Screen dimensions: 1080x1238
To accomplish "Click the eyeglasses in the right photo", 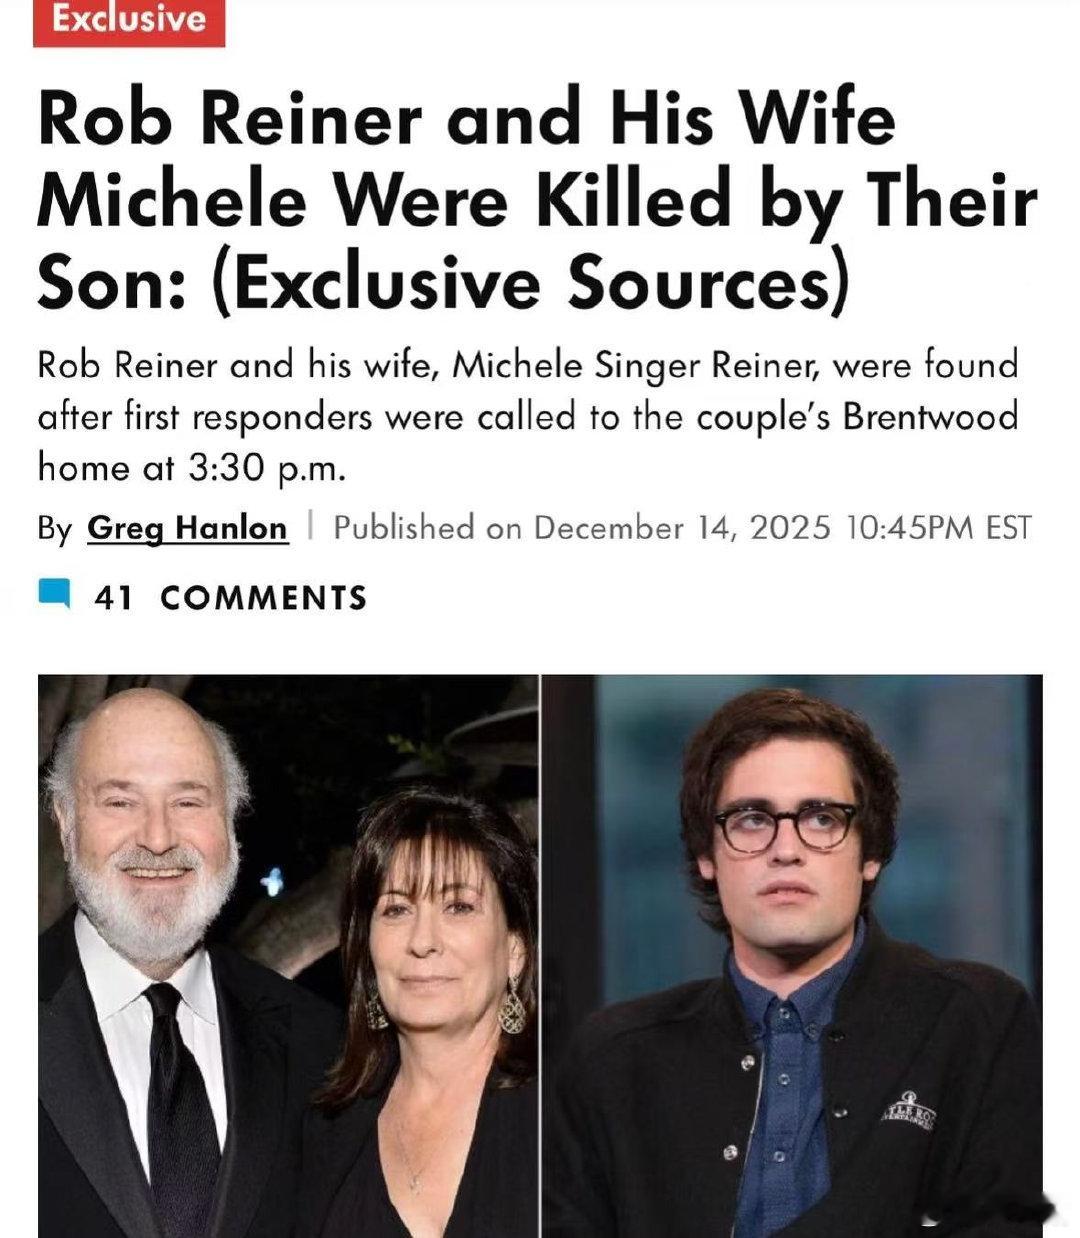I will (786, 826).
